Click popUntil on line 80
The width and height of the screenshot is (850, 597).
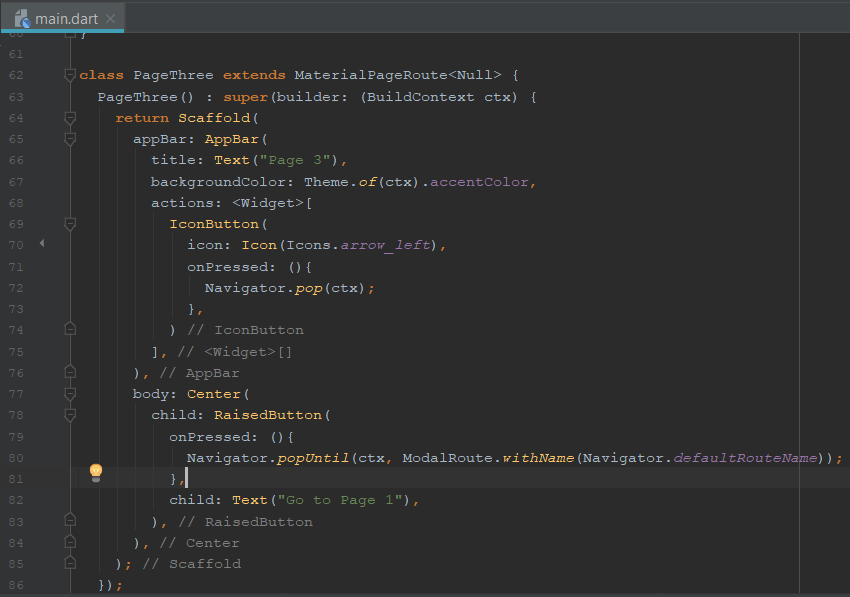[313, 459]
